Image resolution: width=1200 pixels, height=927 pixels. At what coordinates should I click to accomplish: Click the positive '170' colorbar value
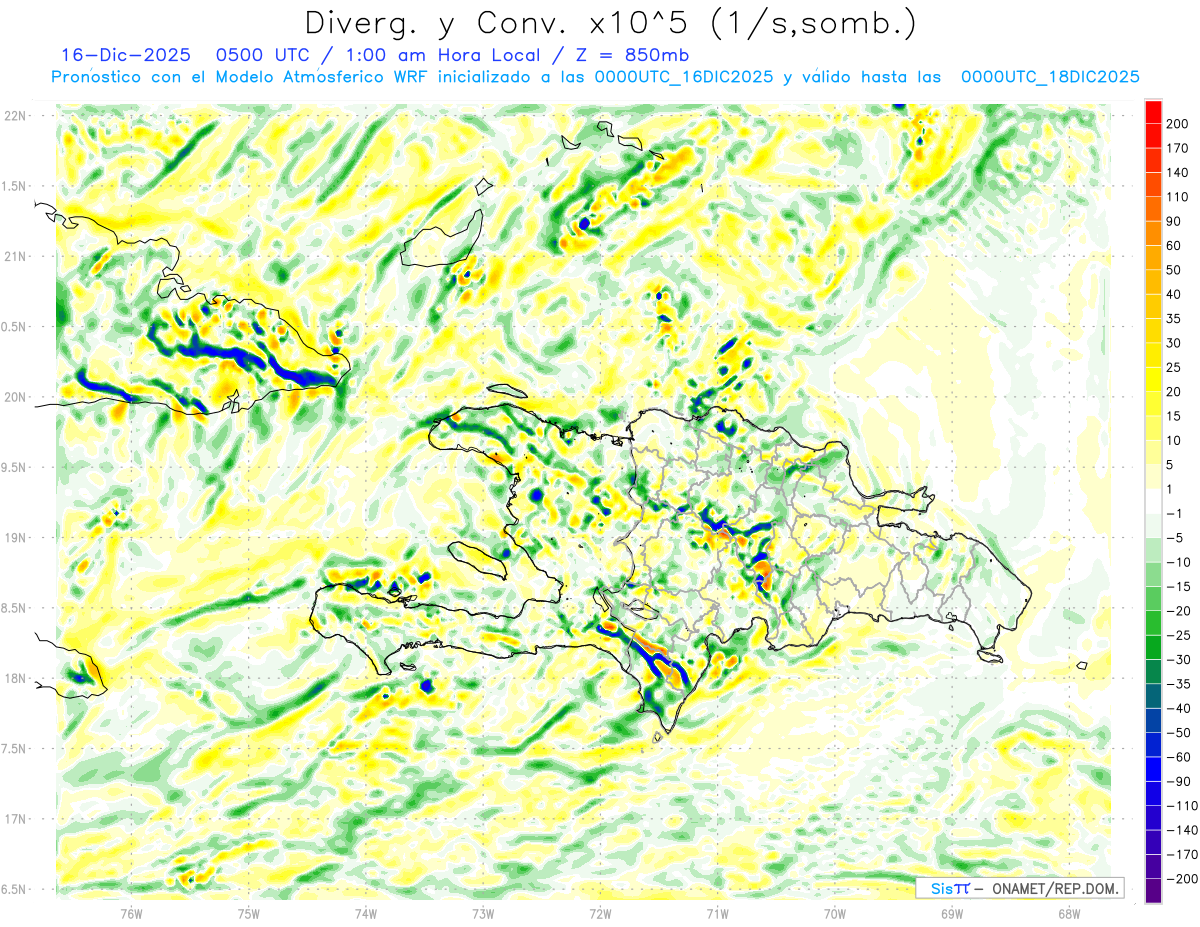coord(1177,148)
